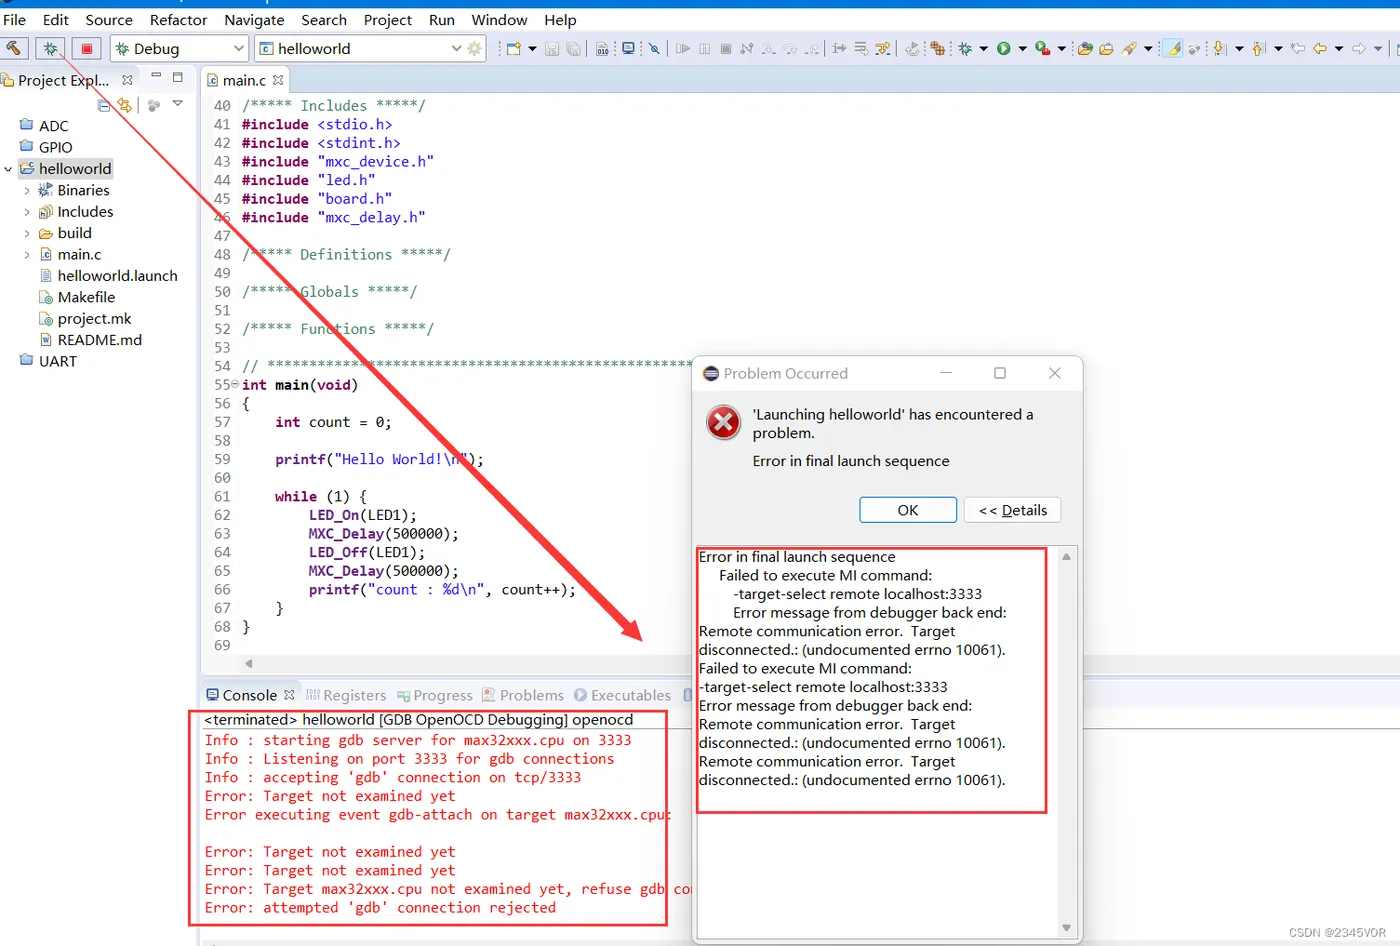Toggle Link with Editor in Project Explorer
Screen dimensions: 1400x946
(125, 105)
